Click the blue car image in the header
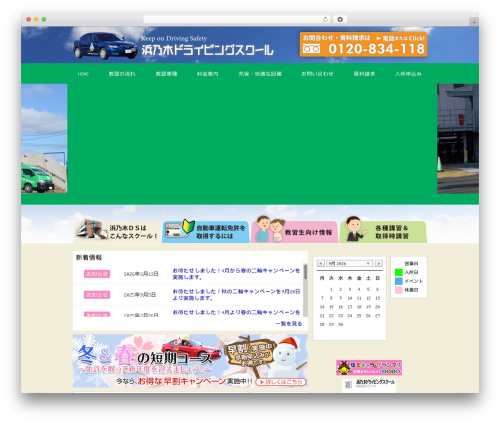The height and width of the screenshot is (423, 500). coord(105,46)
